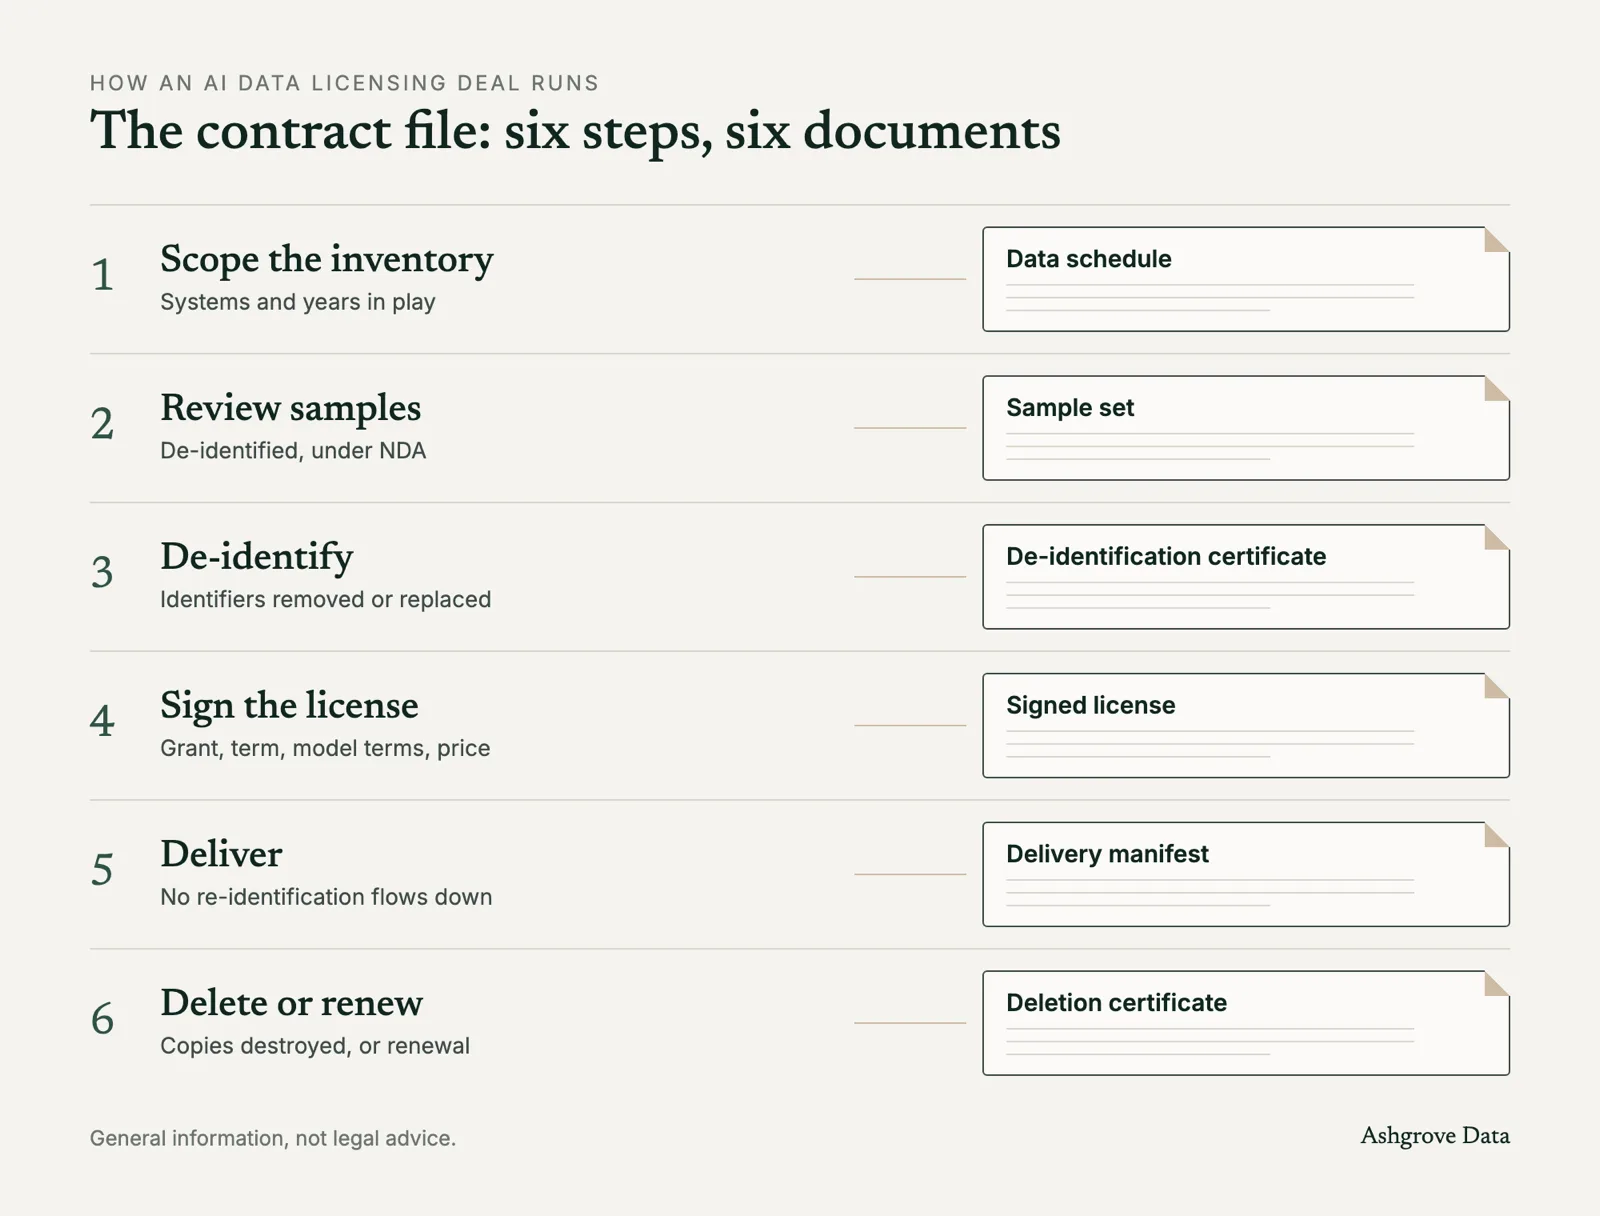Click 'Systems and years in play' text
This screenshot has height=1216, width=1600.
(298, 302)
